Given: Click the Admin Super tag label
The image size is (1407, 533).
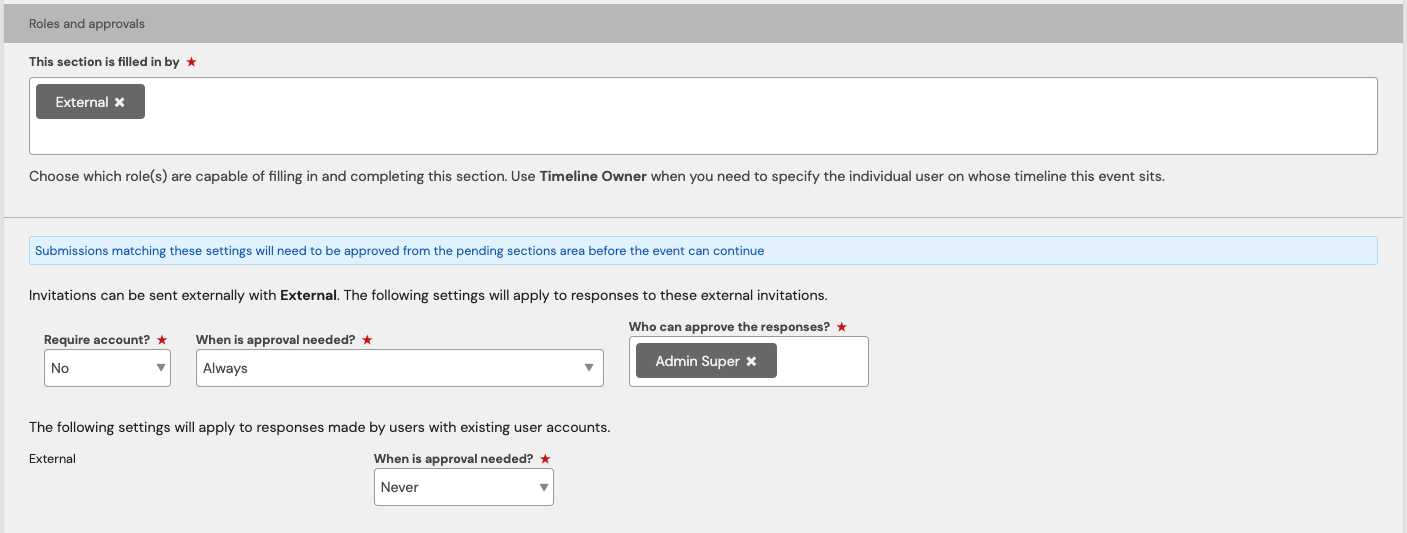Looking at the screenshot, I should (697, 361).
